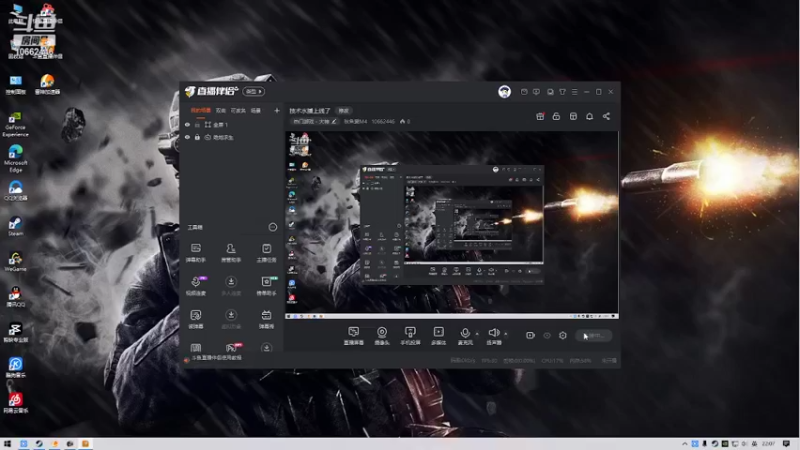800x450 pixels.
Task: Click room number 10662446
Action: click(383, 121)
